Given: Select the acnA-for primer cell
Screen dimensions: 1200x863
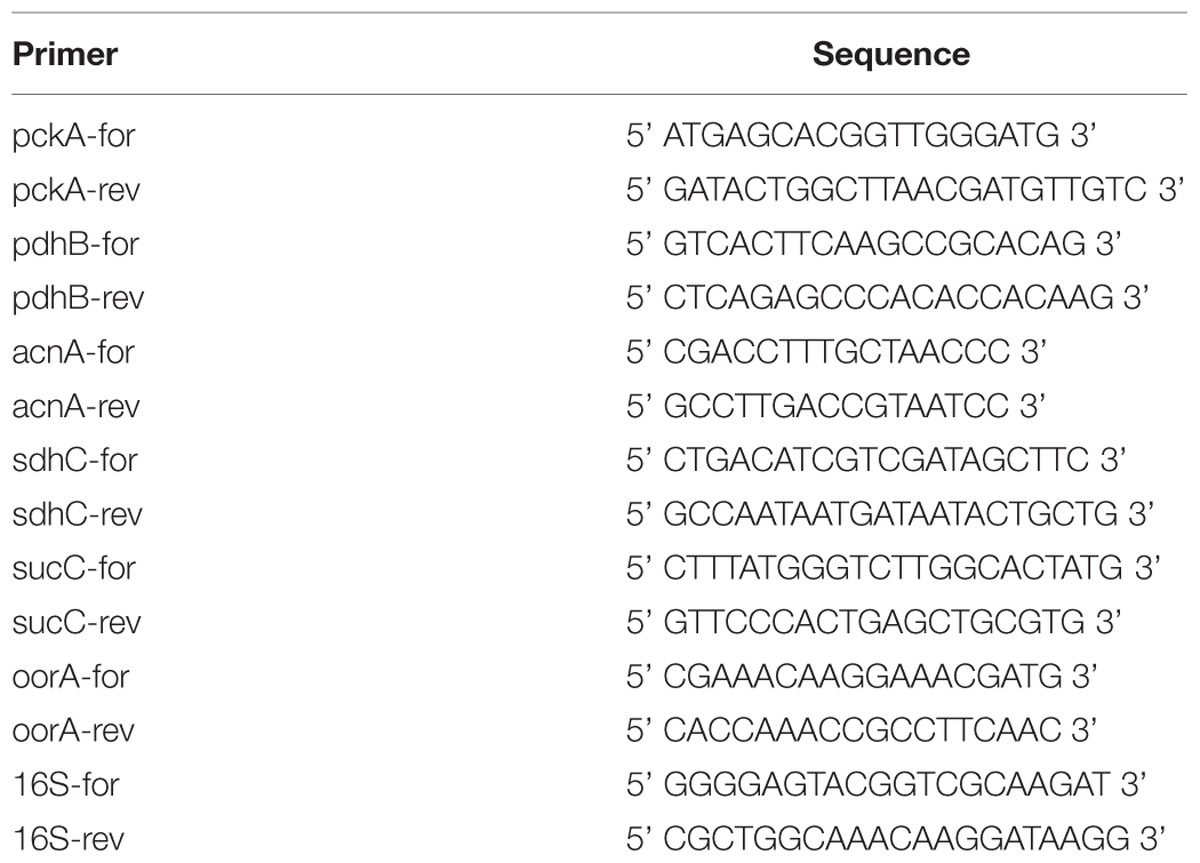Looking at the screenshot, I should (x=73, y=351).
